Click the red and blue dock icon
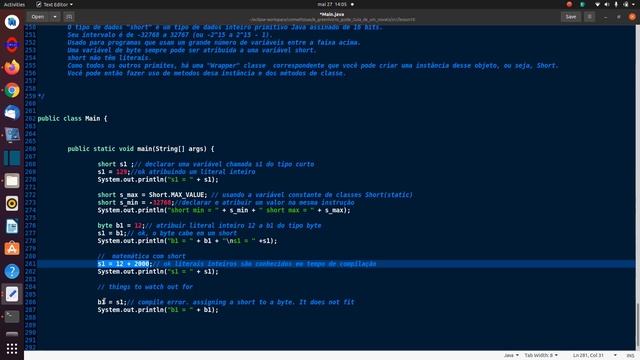Viewport: 640px width, 360px height. click(x=12, y=44)
